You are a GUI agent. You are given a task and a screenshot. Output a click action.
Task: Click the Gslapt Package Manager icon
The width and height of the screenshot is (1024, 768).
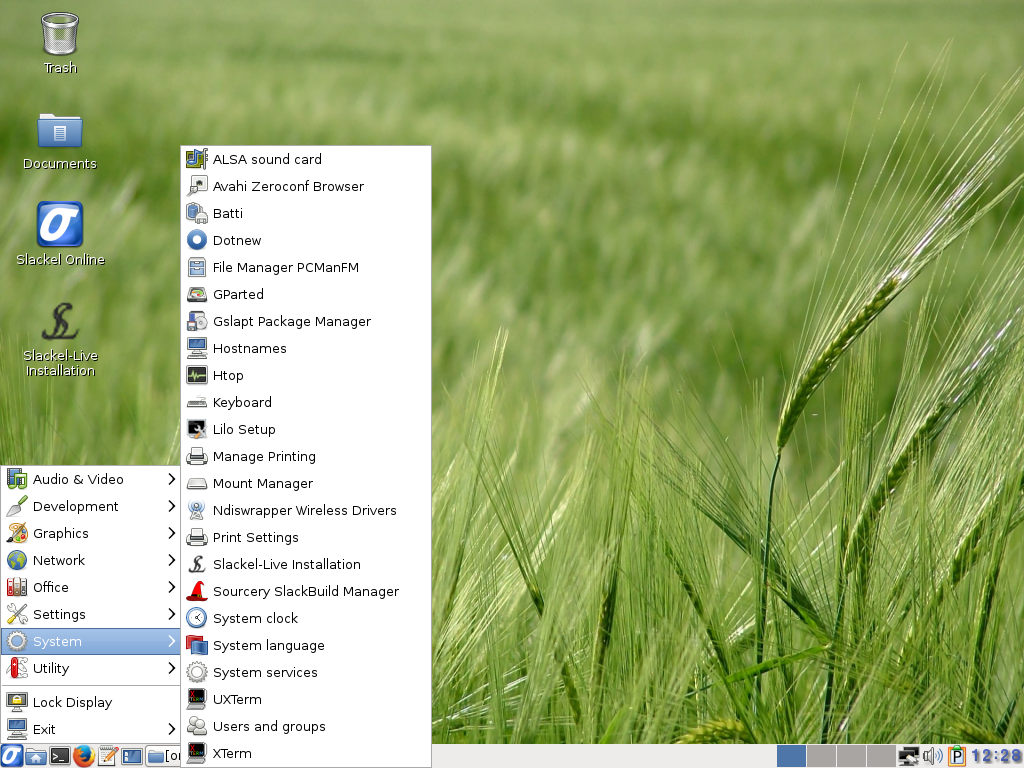pyautogui.click(x=197, y=321)
